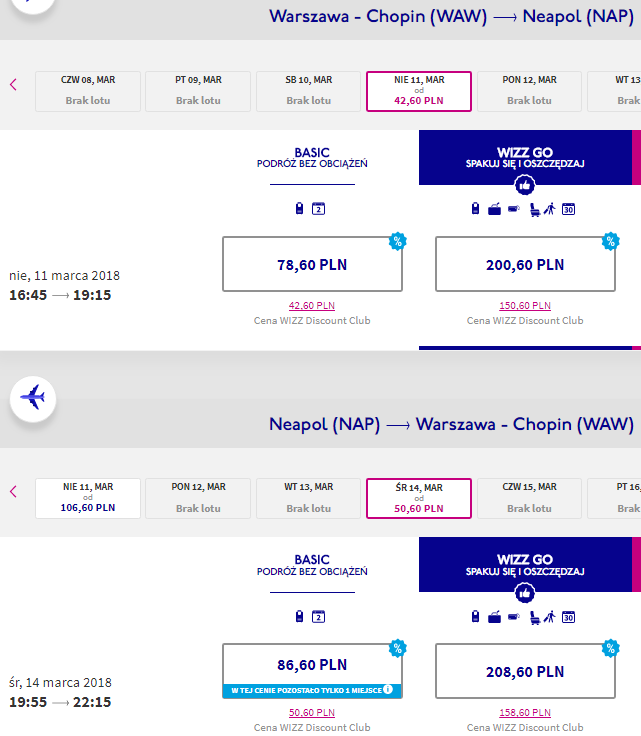Click calendar 30 icon in outbound WIZZ GO features
The height and width of the screenshot is (736, 641).
tap(568, 209)
